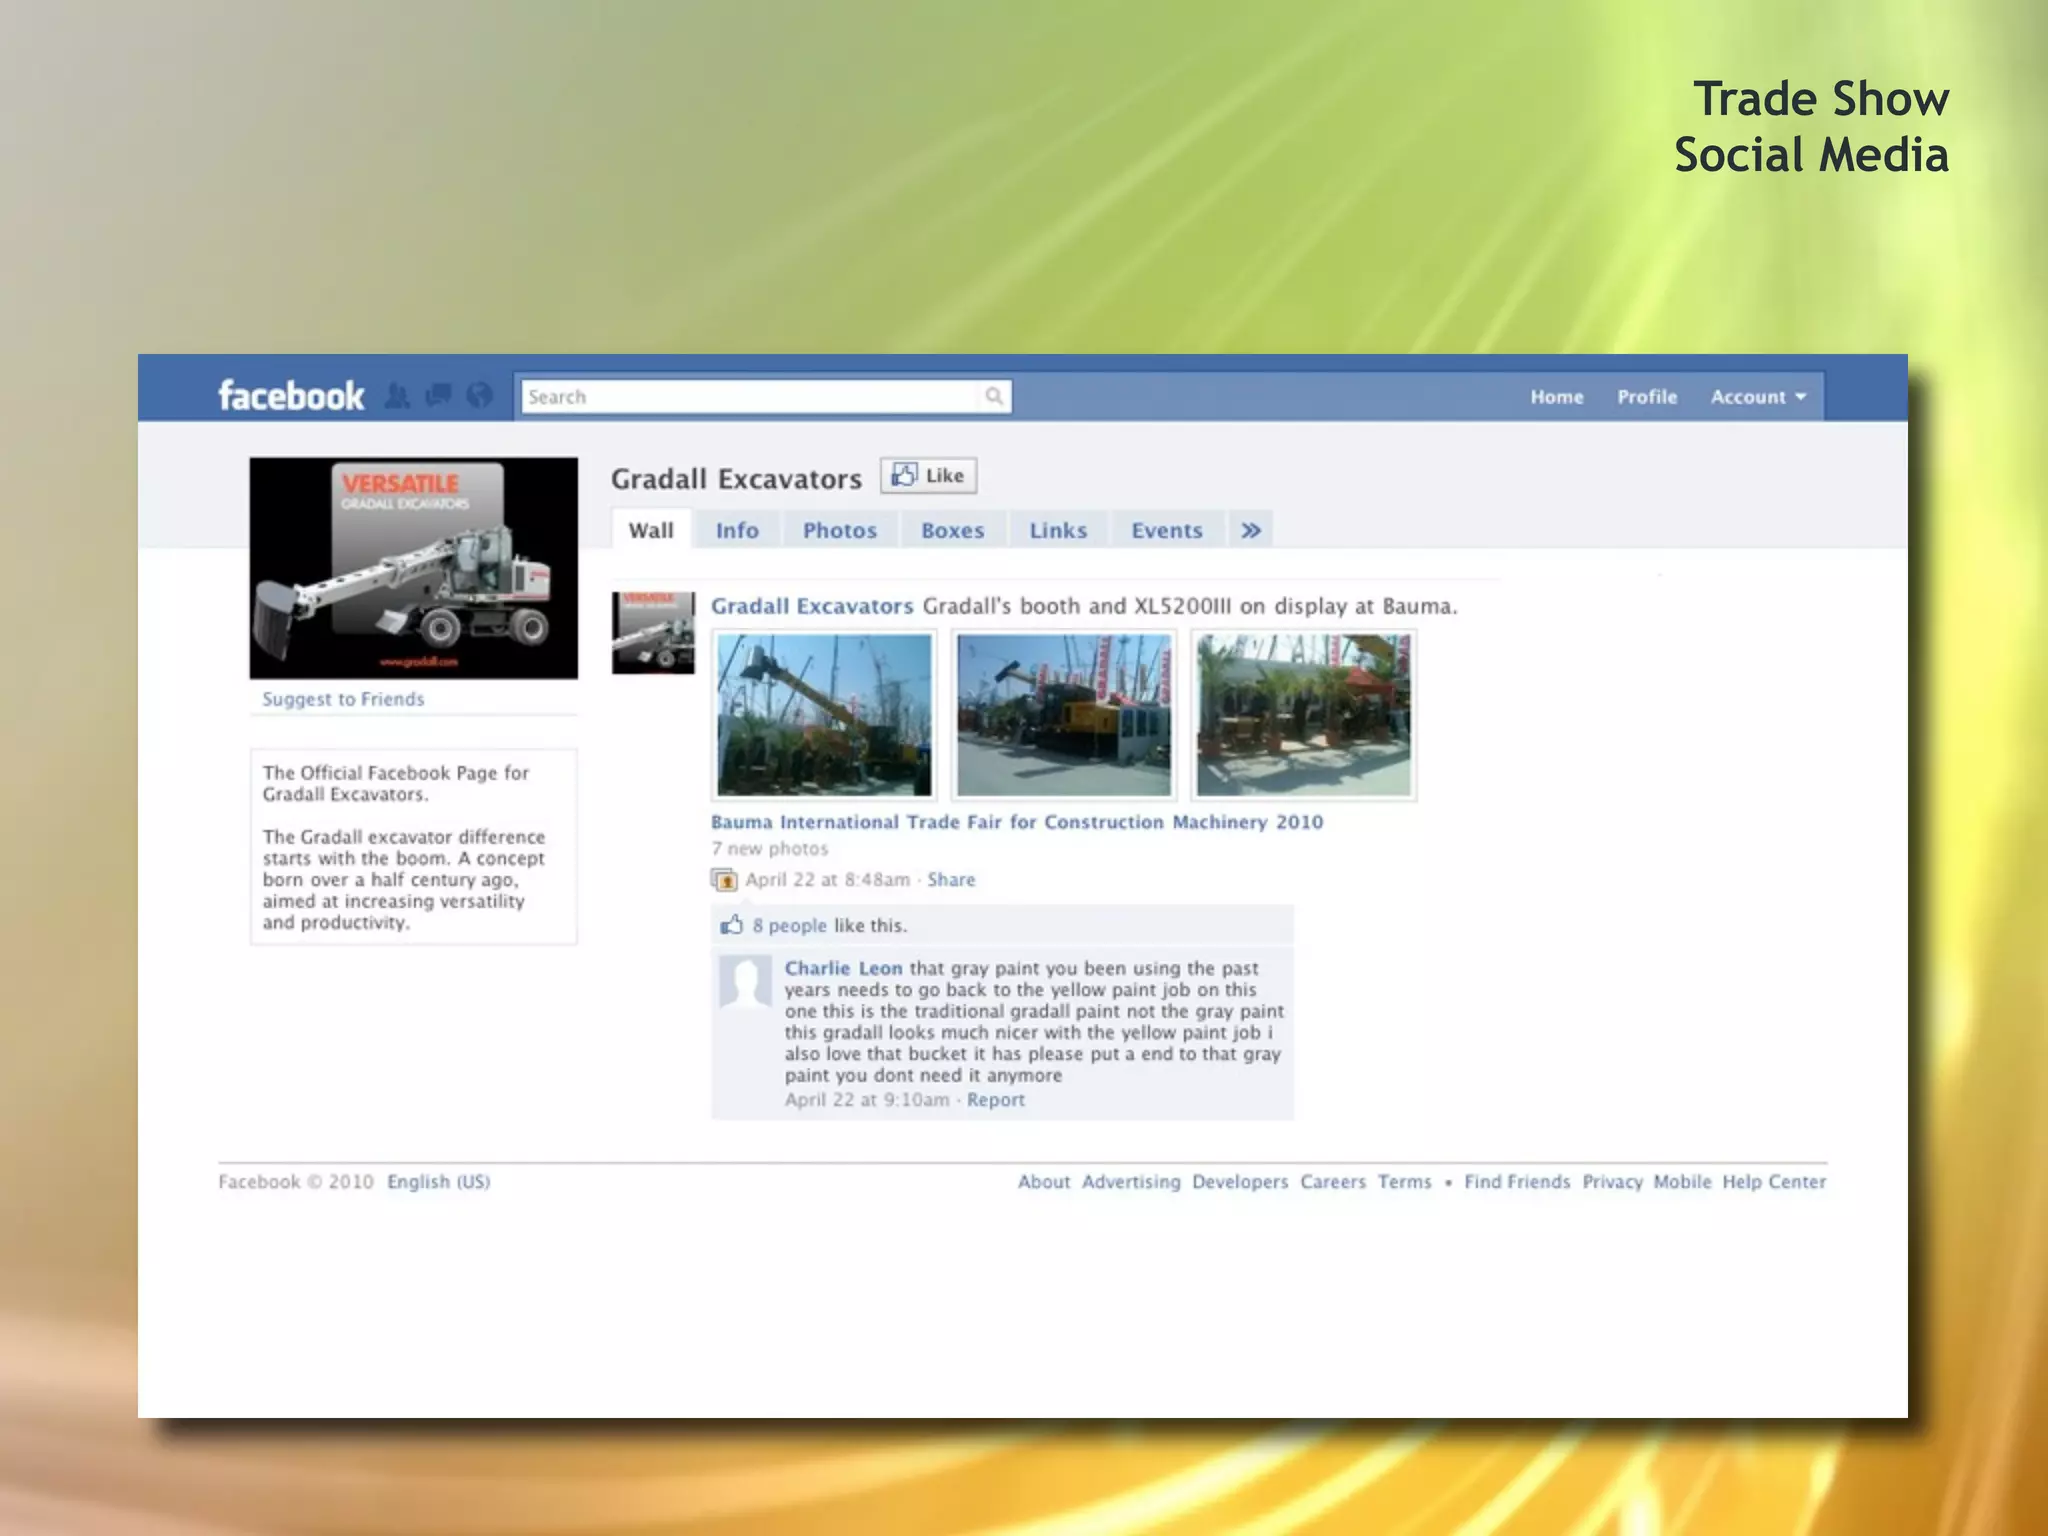This screenshot has height=1536, width=2048.
Task: Open Advertising footer link
Action: click(x=1131, y=1182)
